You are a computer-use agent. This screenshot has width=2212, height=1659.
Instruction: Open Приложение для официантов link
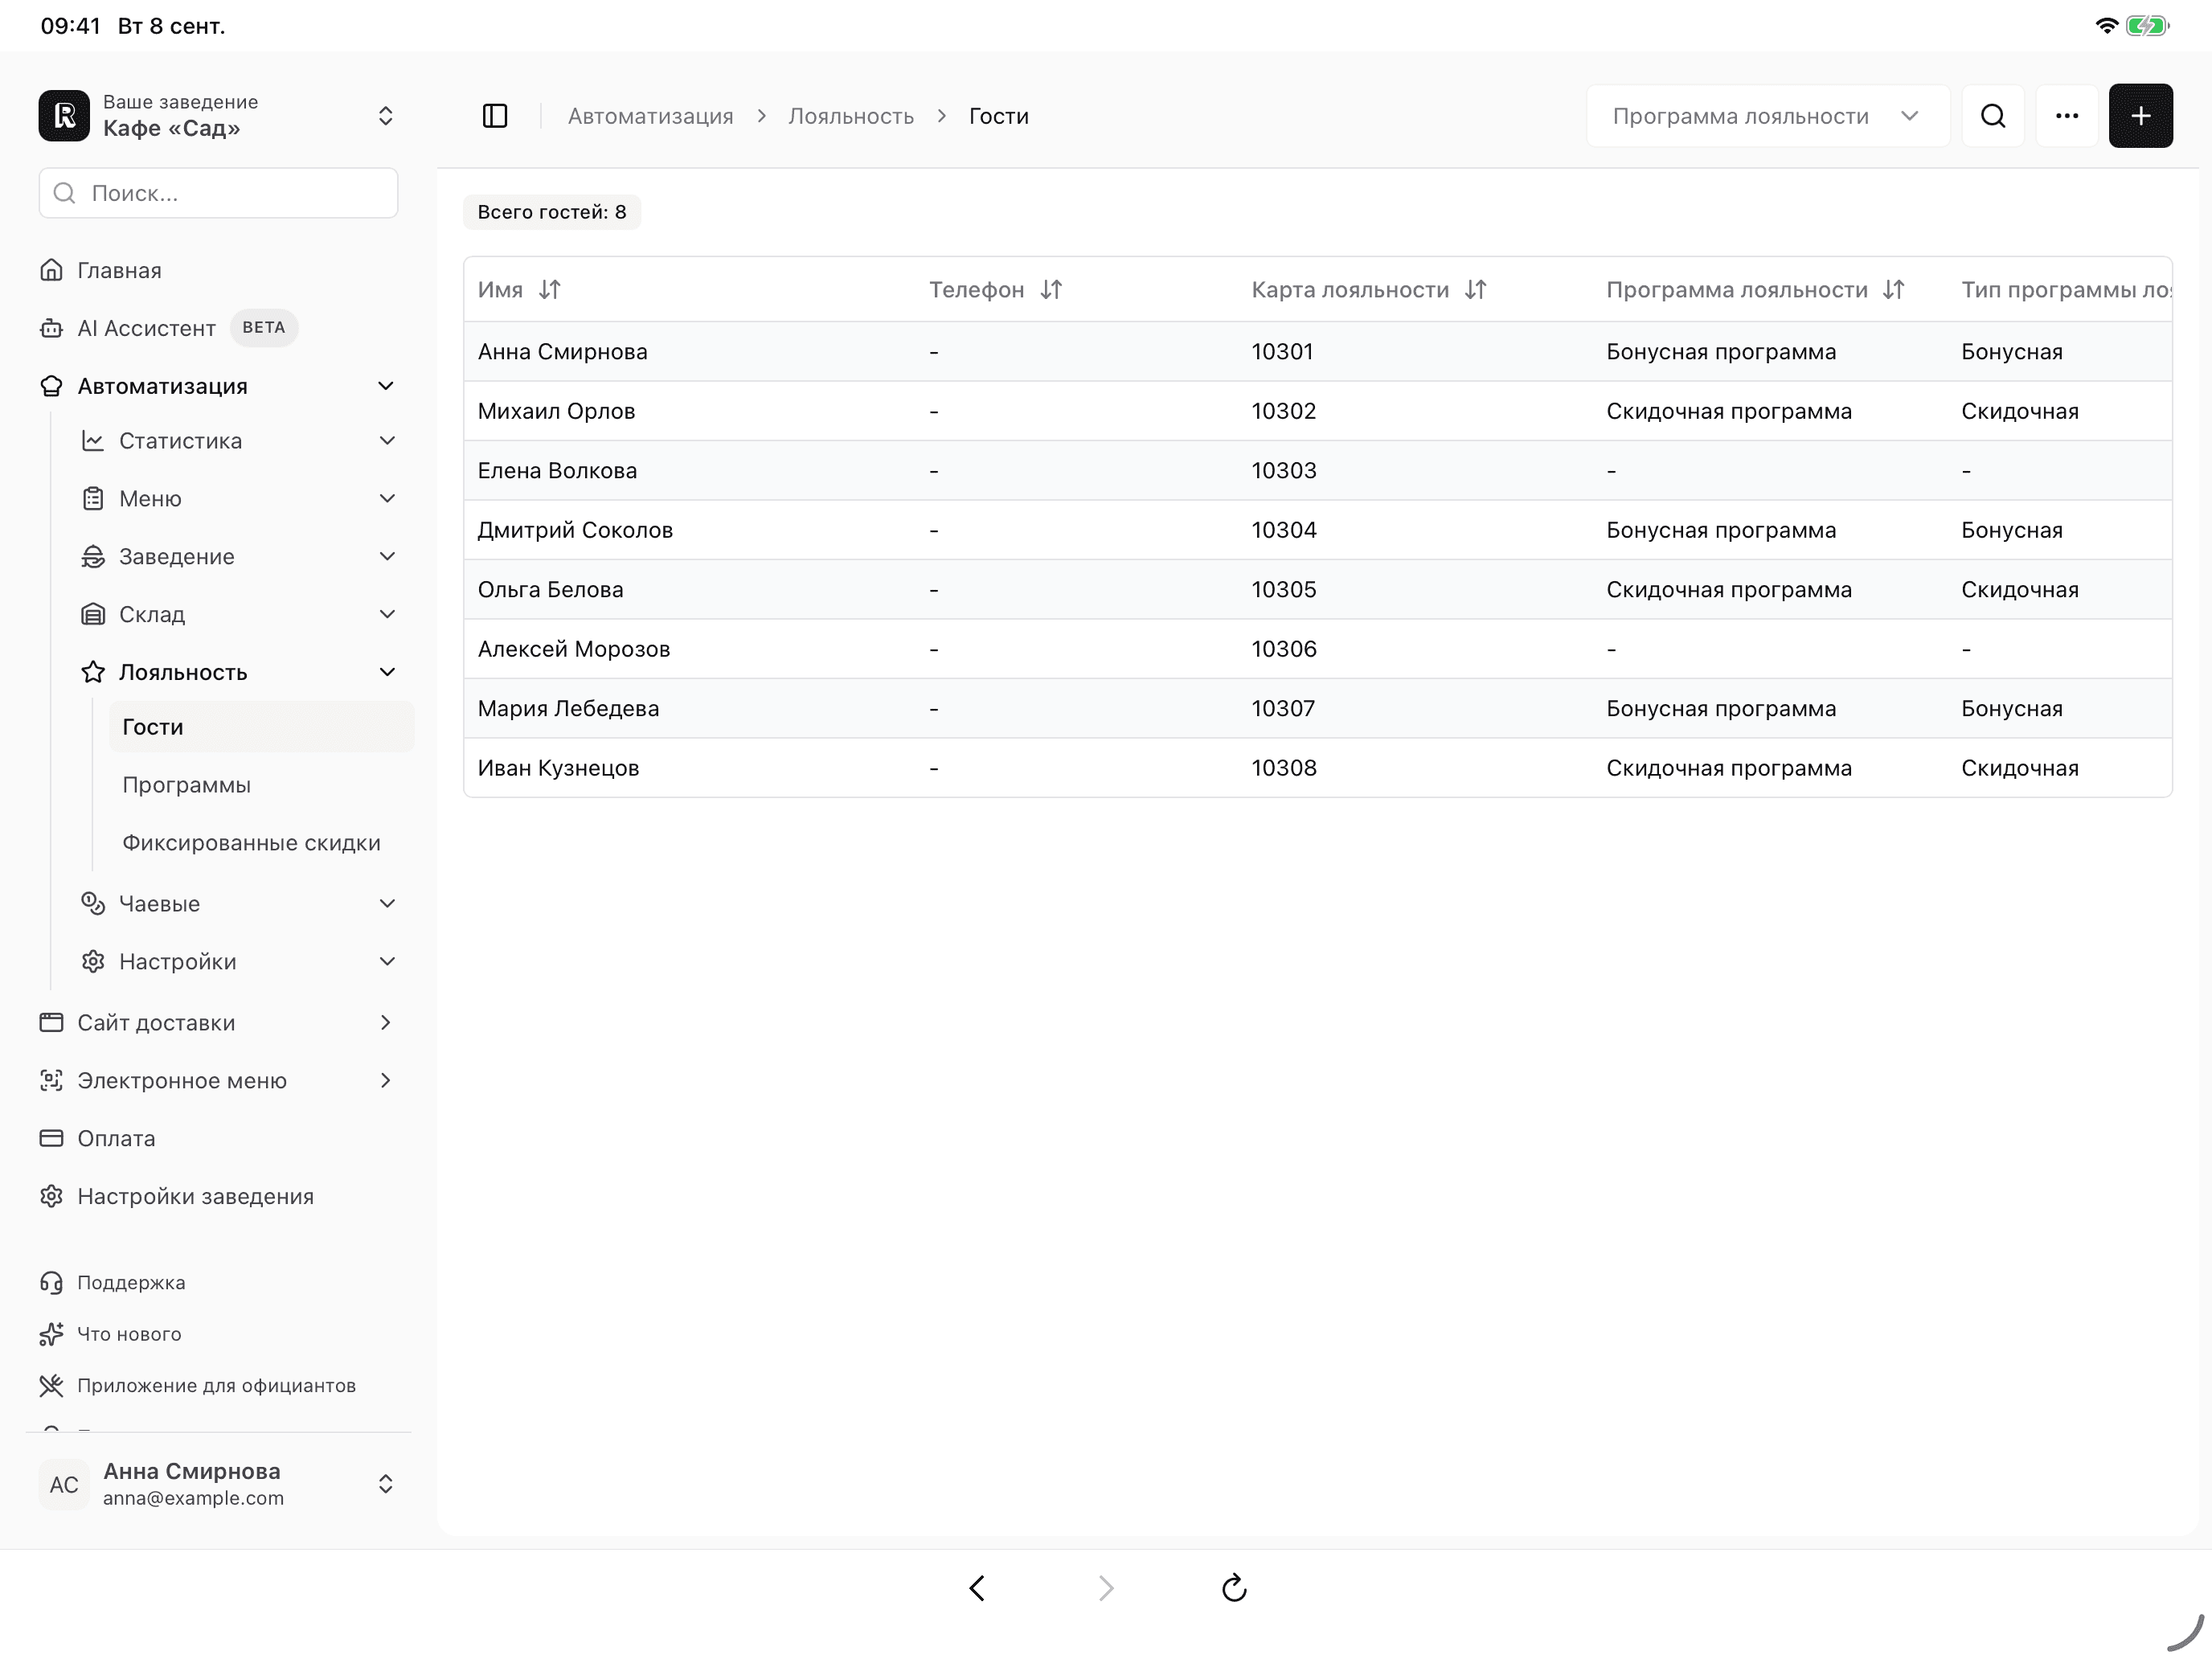tap(218, 1385)
